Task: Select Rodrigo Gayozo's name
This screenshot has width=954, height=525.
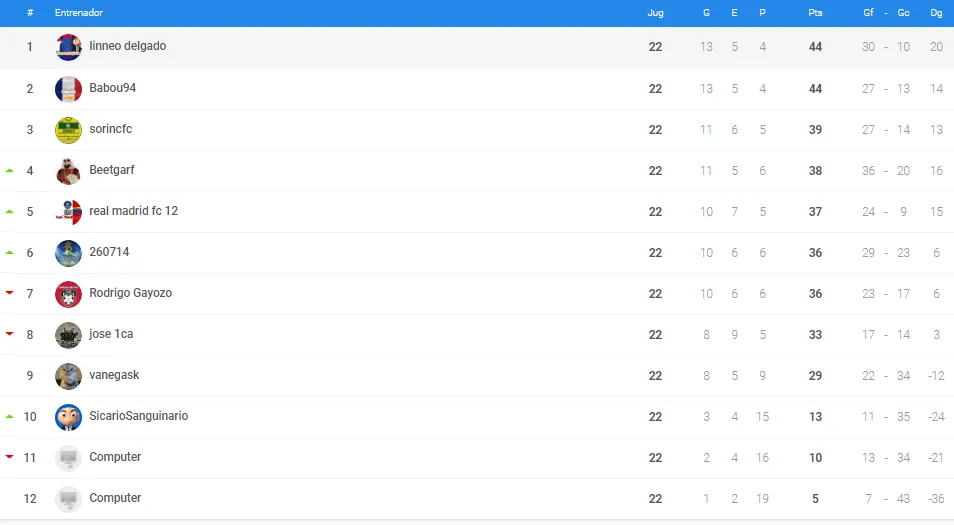Action: (131, 293)
